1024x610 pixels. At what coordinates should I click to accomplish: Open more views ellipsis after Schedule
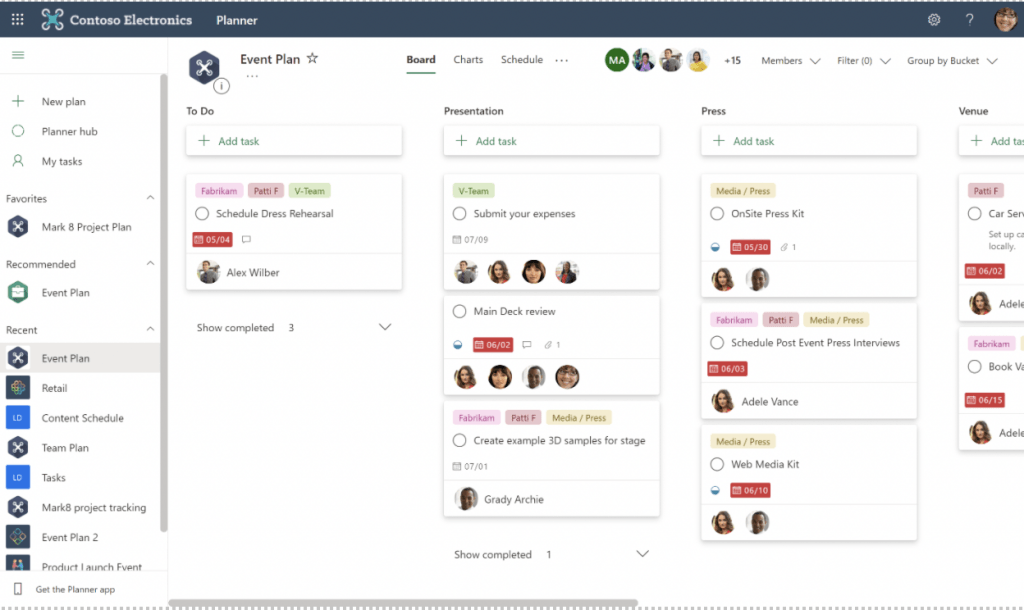pos(562,60)
